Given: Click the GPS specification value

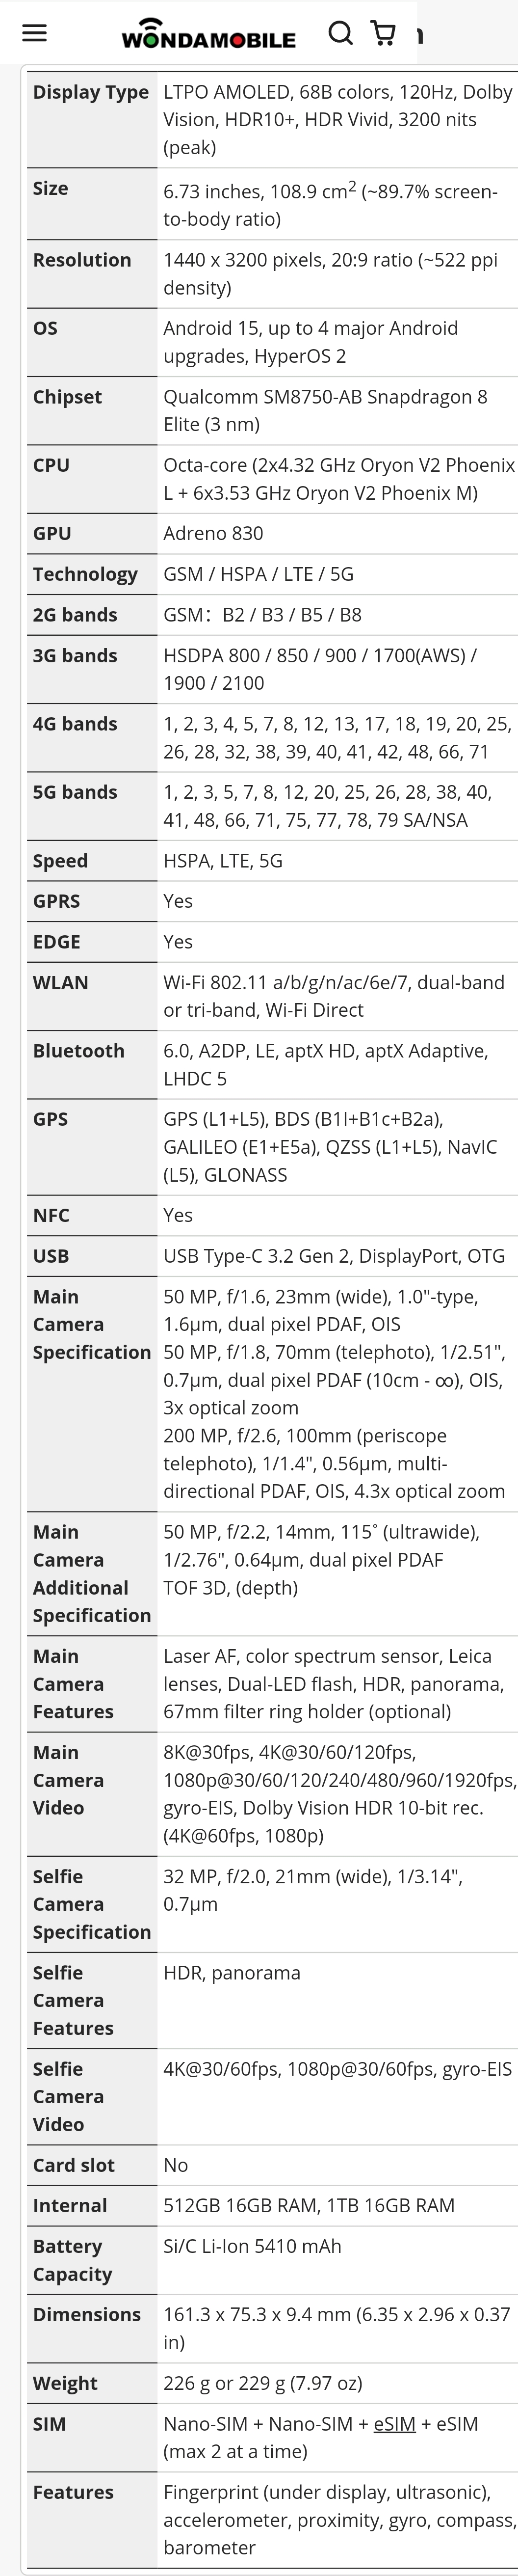Looking at the screenshot, I should coord(330,1146).
